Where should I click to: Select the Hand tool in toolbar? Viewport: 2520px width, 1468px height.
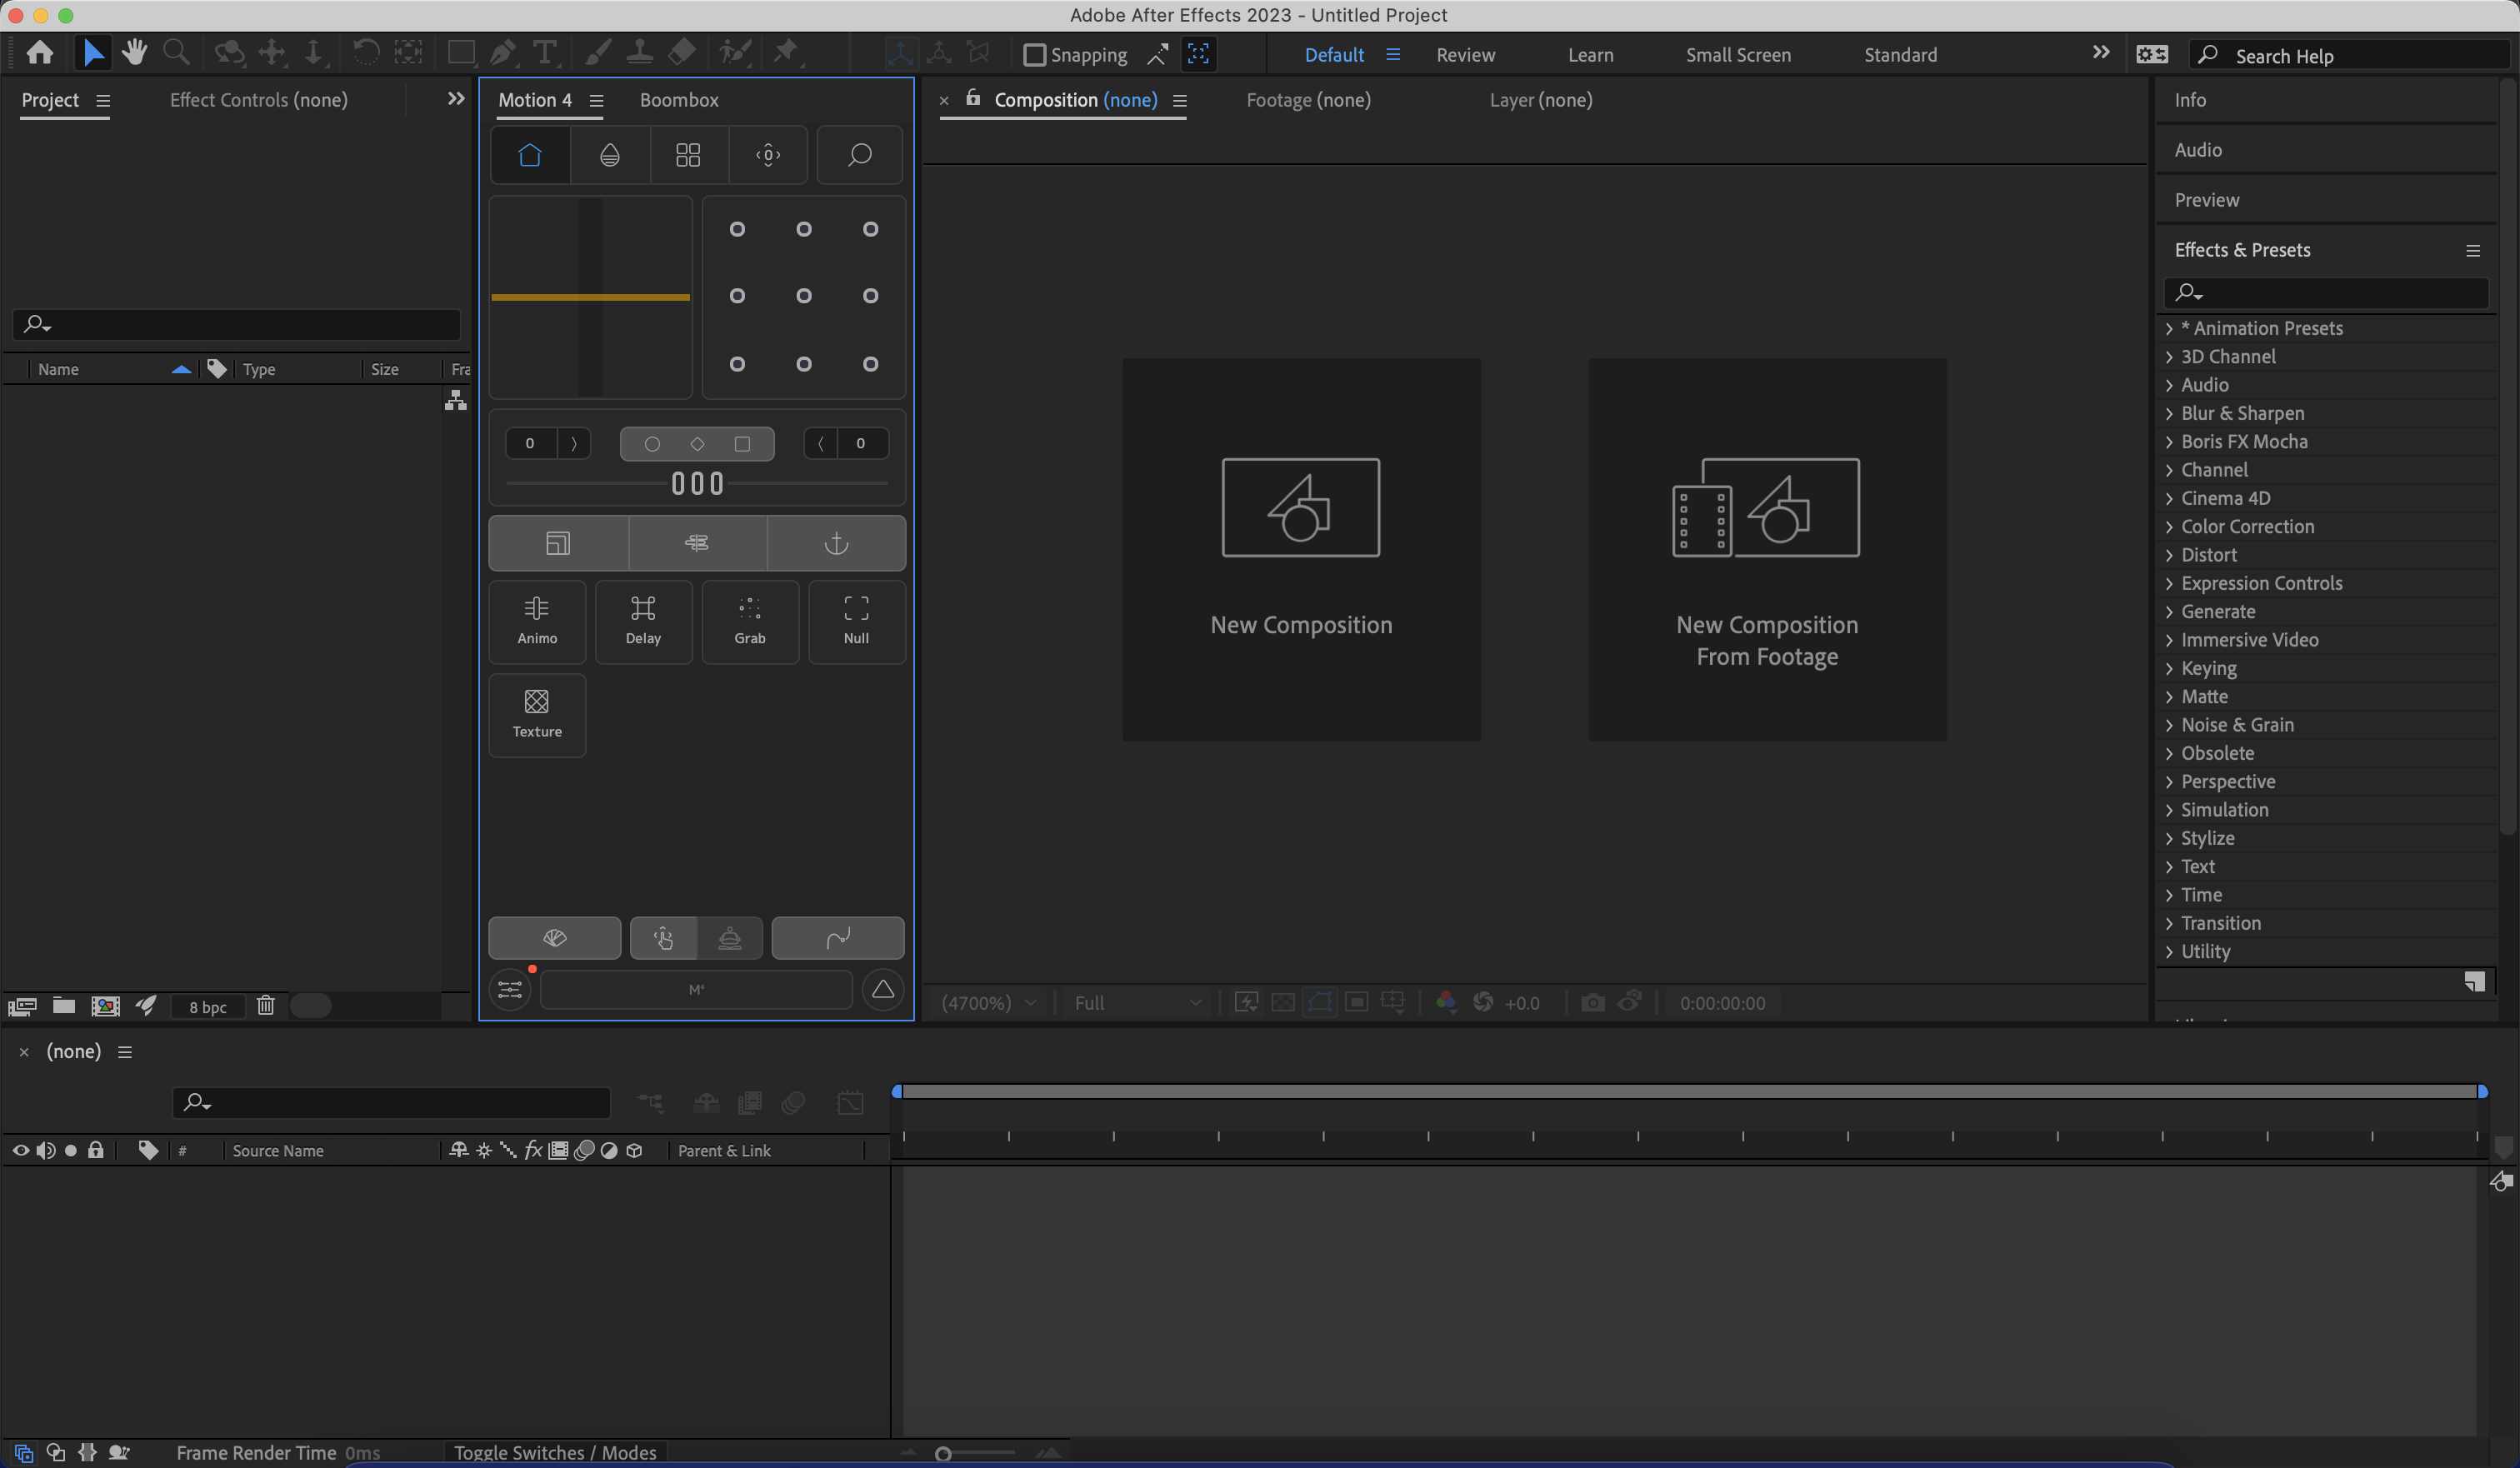[x=134, y=52]
